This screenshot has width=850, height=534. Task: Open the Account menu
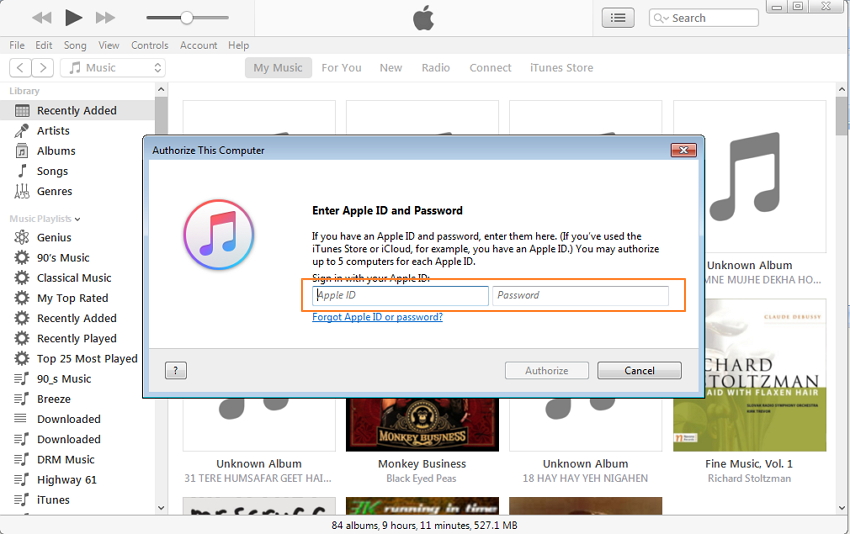tap(198, 45)
